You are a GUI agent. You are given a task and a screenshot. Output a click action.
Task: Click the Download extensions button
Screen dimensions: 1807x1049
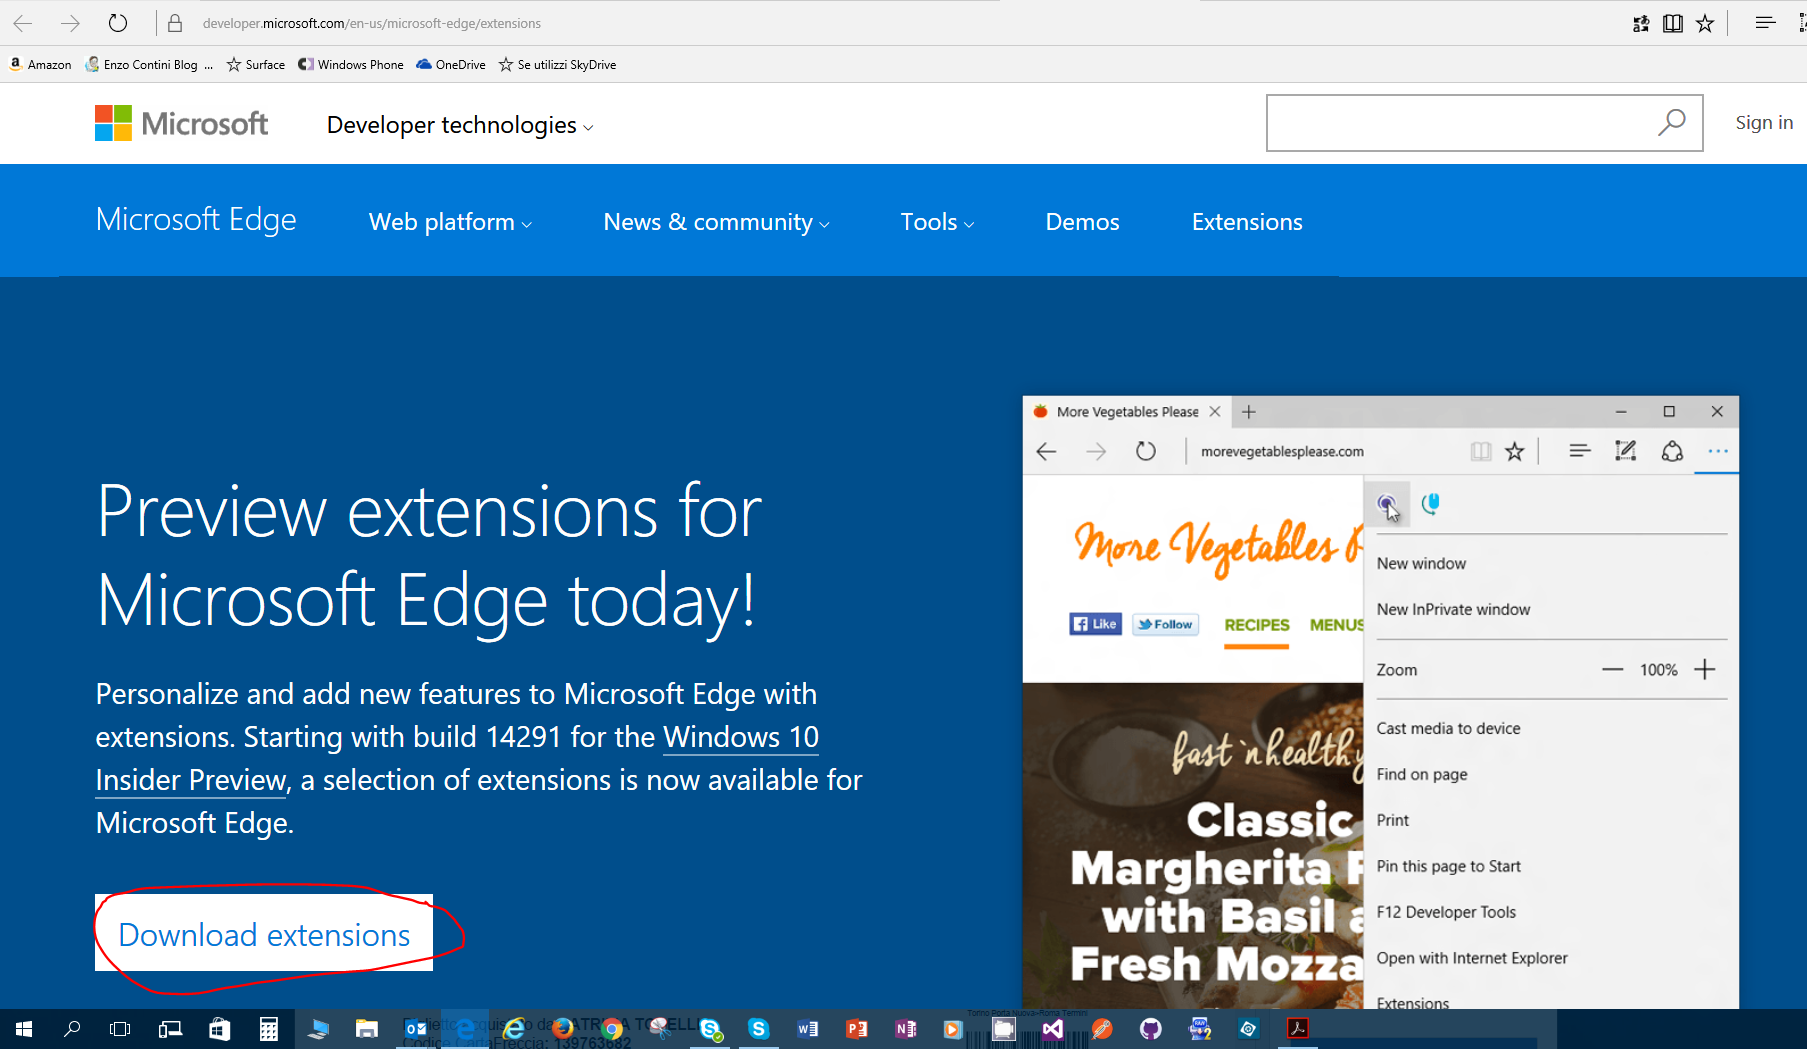(264, 934)
